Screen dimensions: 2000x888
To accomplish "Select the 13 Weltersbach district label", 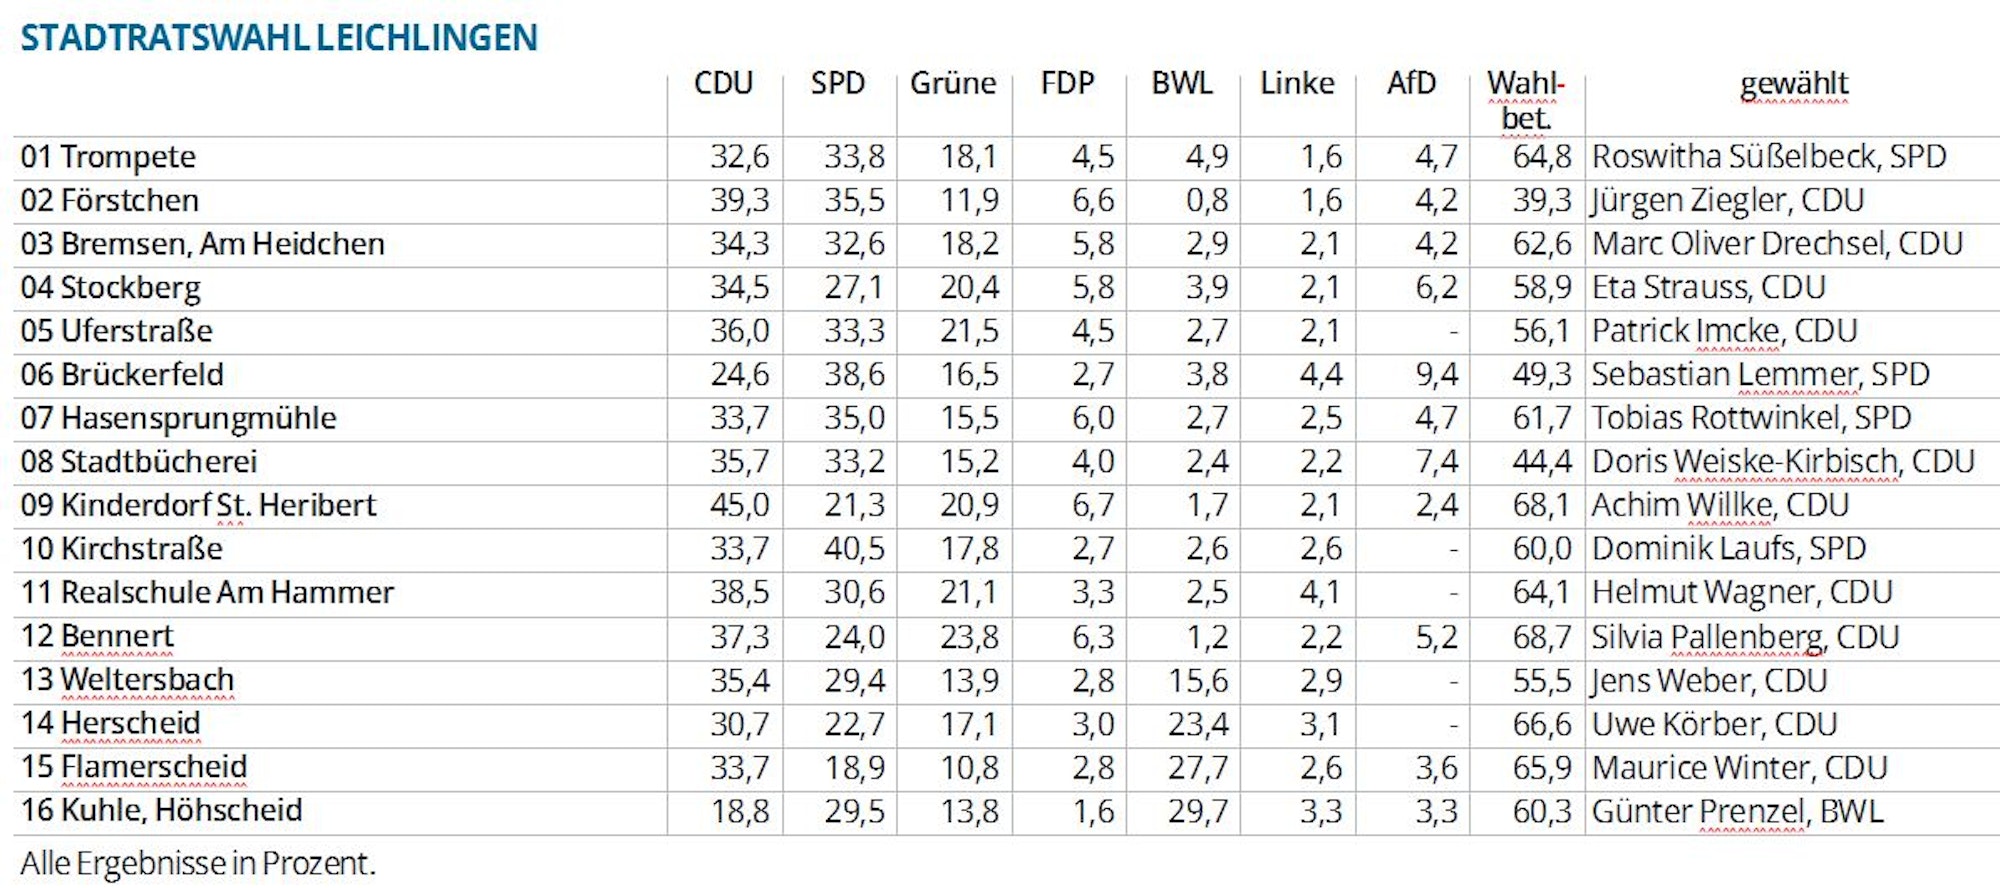I will pos(127,680).
